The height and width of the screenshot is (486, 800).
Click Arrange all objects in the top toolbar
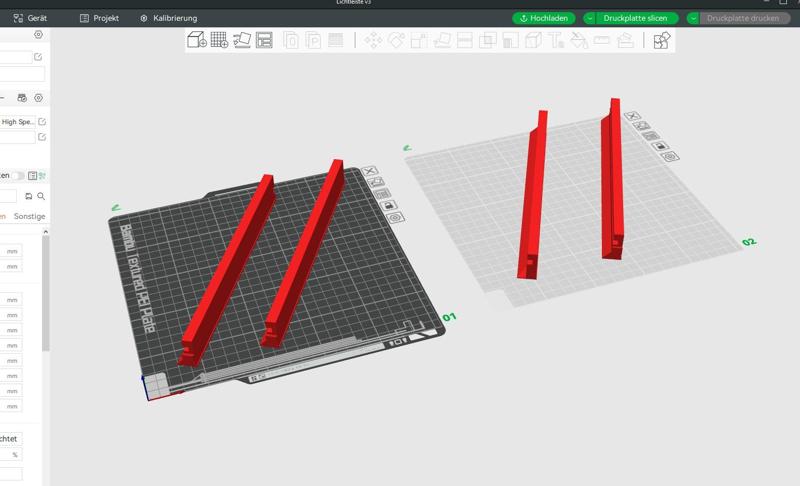[264, 40]
